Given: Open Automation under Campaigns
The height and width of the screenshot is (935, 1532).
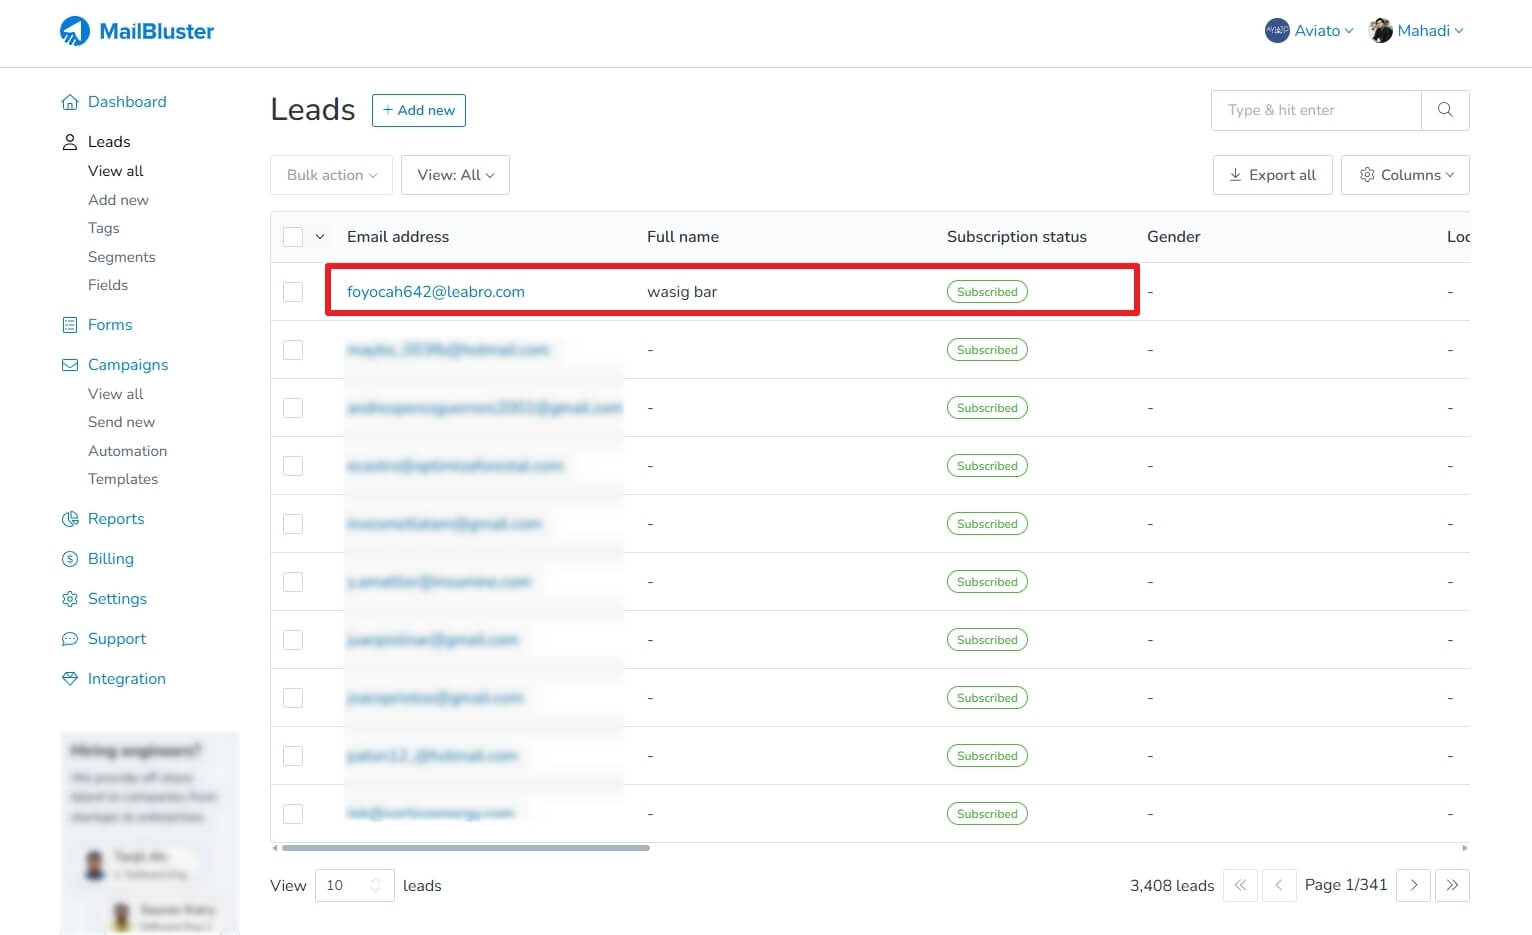Looking at the screenshot, I should 128,451.
